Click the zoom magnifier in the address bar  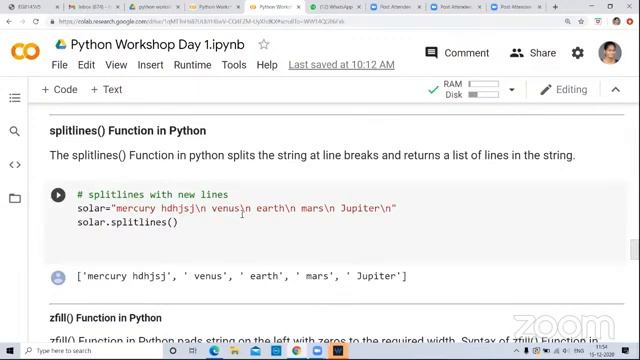pos(568,22)
